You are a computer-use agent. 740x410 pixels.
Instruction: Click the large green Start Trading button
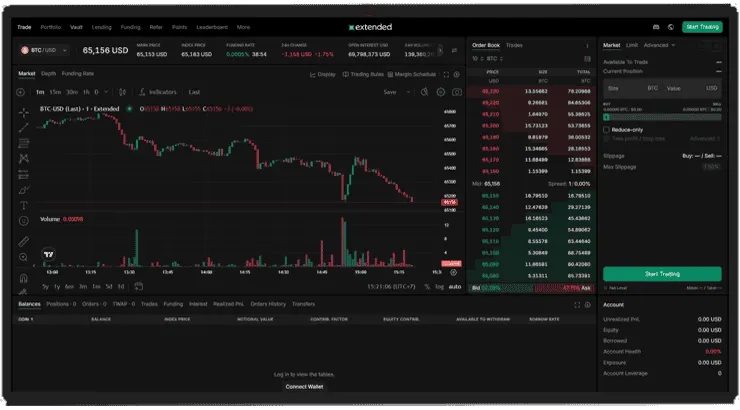click(662, 274)
